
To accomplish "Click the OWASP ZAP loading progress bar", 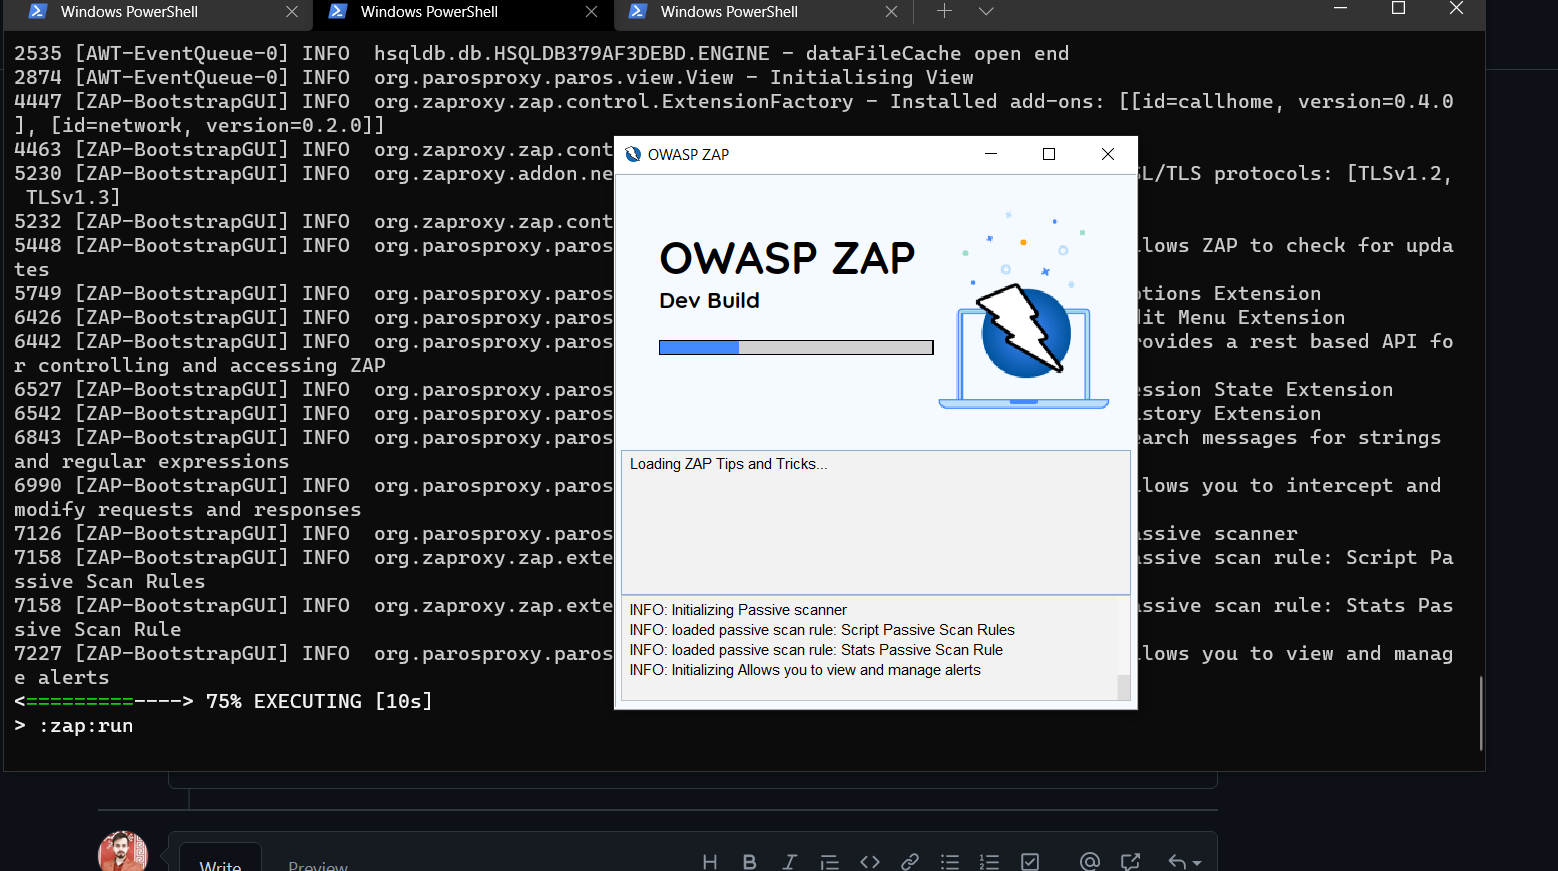I will point(795,347).
